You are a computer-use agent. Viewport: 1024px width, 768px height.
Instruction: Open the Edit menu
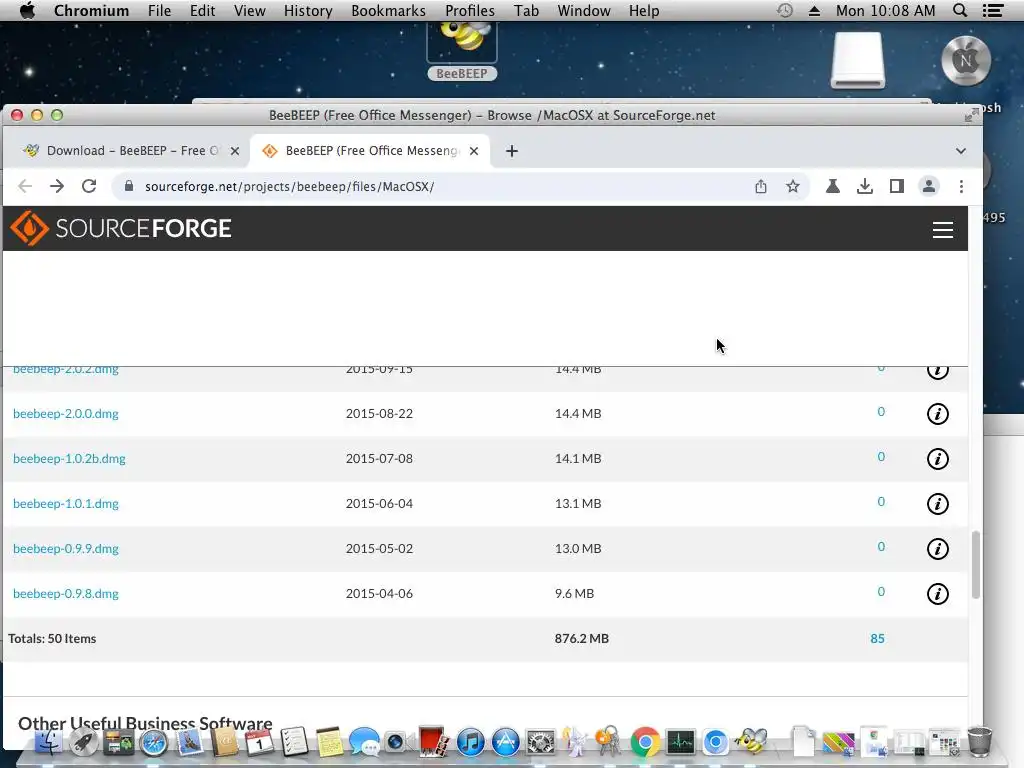202,10
